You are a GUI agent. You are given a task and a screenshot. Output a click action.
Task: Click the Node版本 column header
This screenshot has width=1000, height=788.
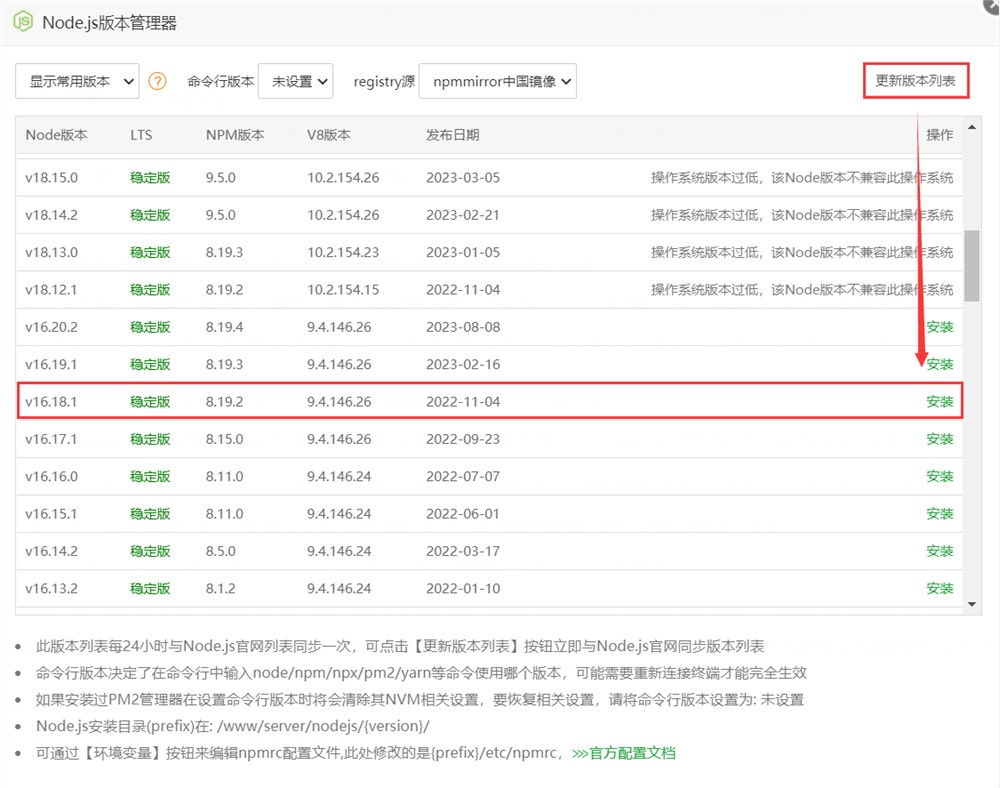(57, 135)
